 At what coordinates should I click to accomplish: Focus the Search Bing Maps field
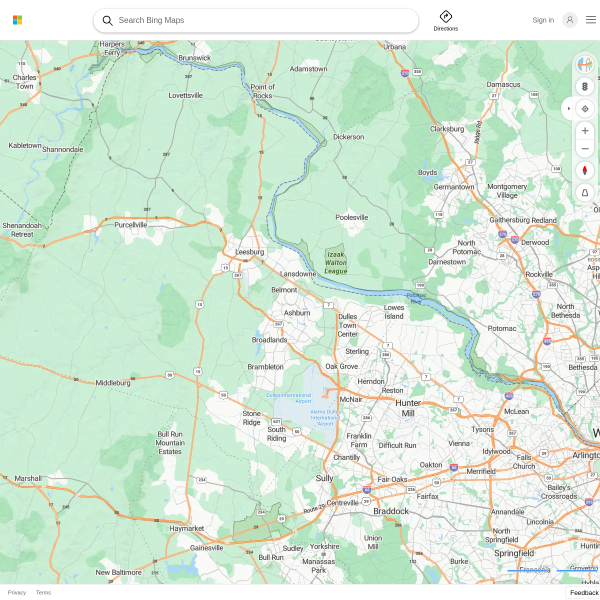(256, 20)
